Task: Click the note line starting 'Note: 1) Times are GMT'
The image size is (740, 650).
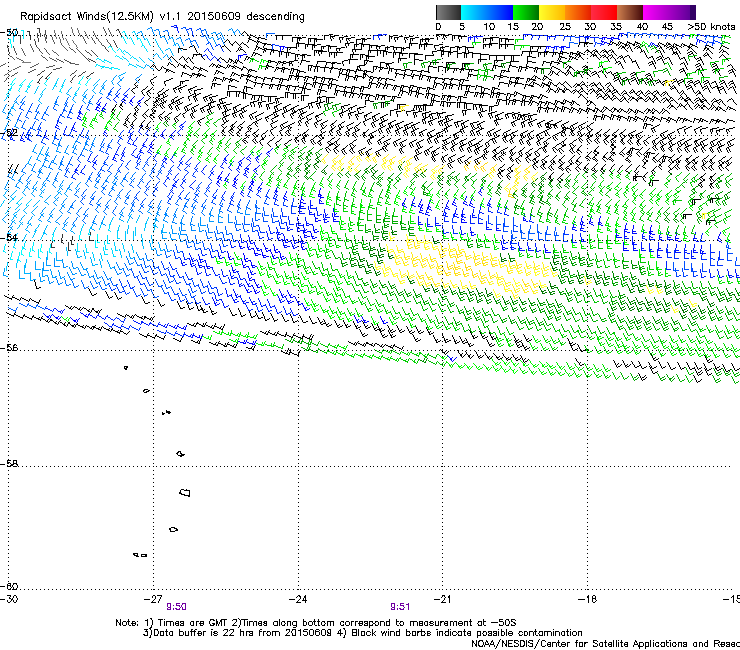Action: [315, 623]
